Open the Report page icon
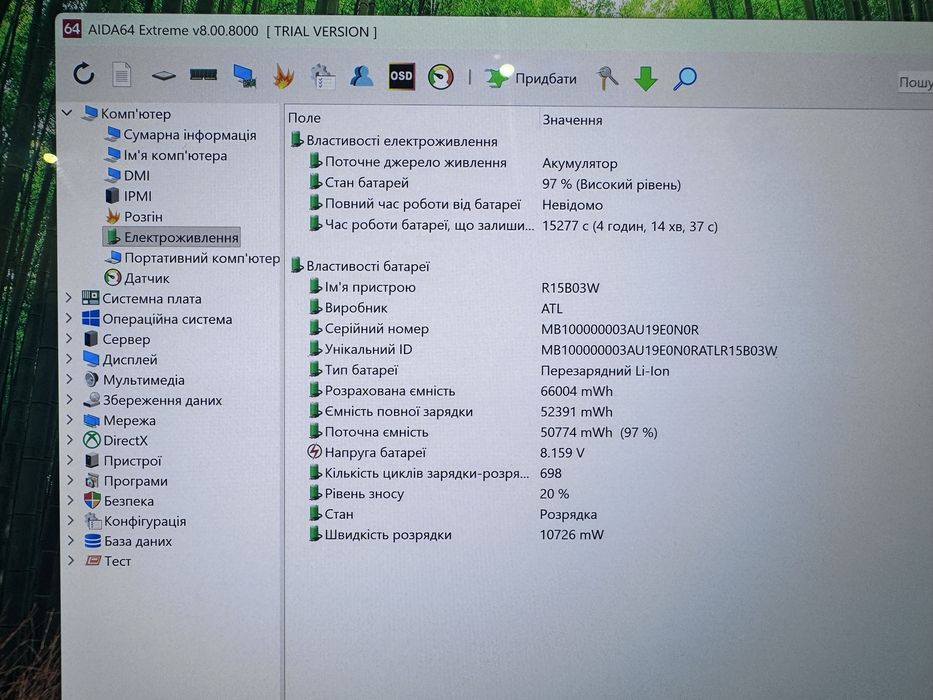 tap(121, 74)
